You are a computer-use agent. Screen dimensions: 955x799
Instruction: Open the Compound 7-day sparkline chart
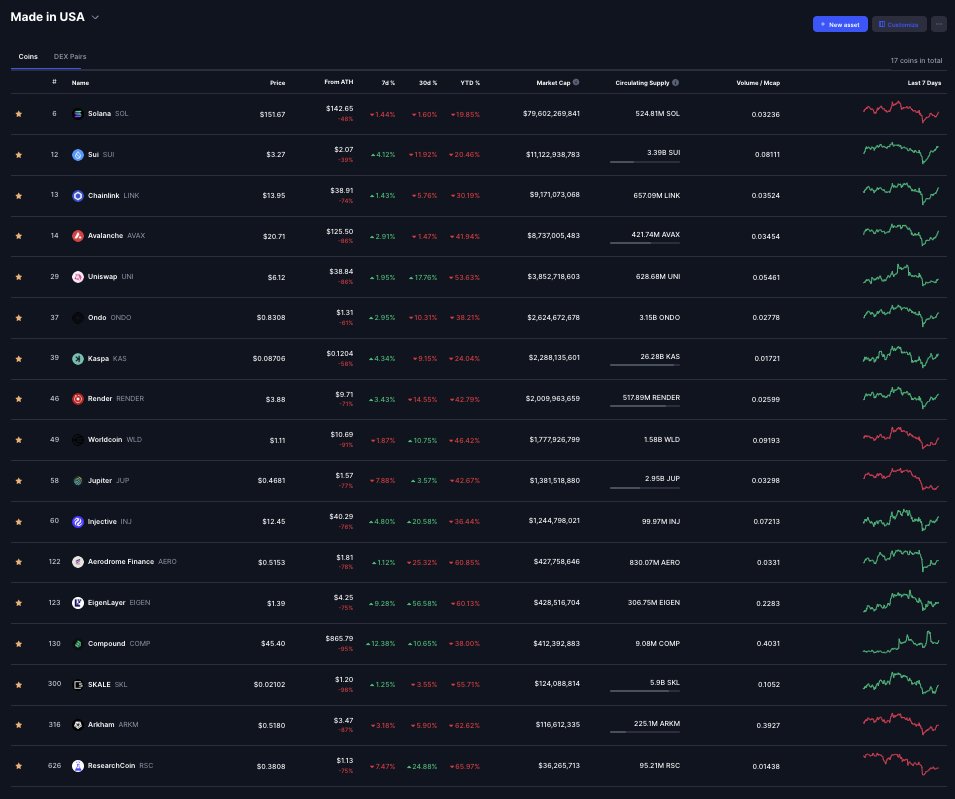(x=901, y=642)
